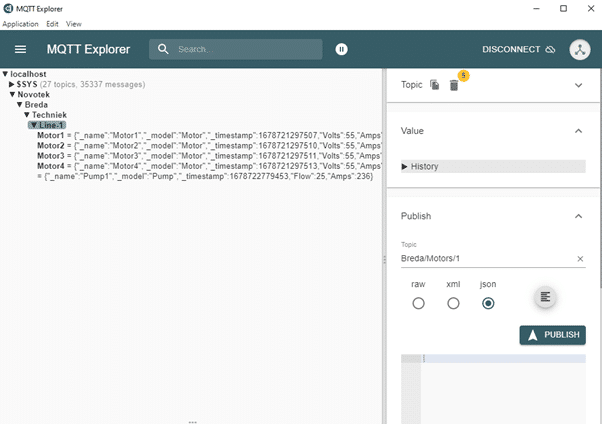Expand the $SYS topic tree node

12,84
